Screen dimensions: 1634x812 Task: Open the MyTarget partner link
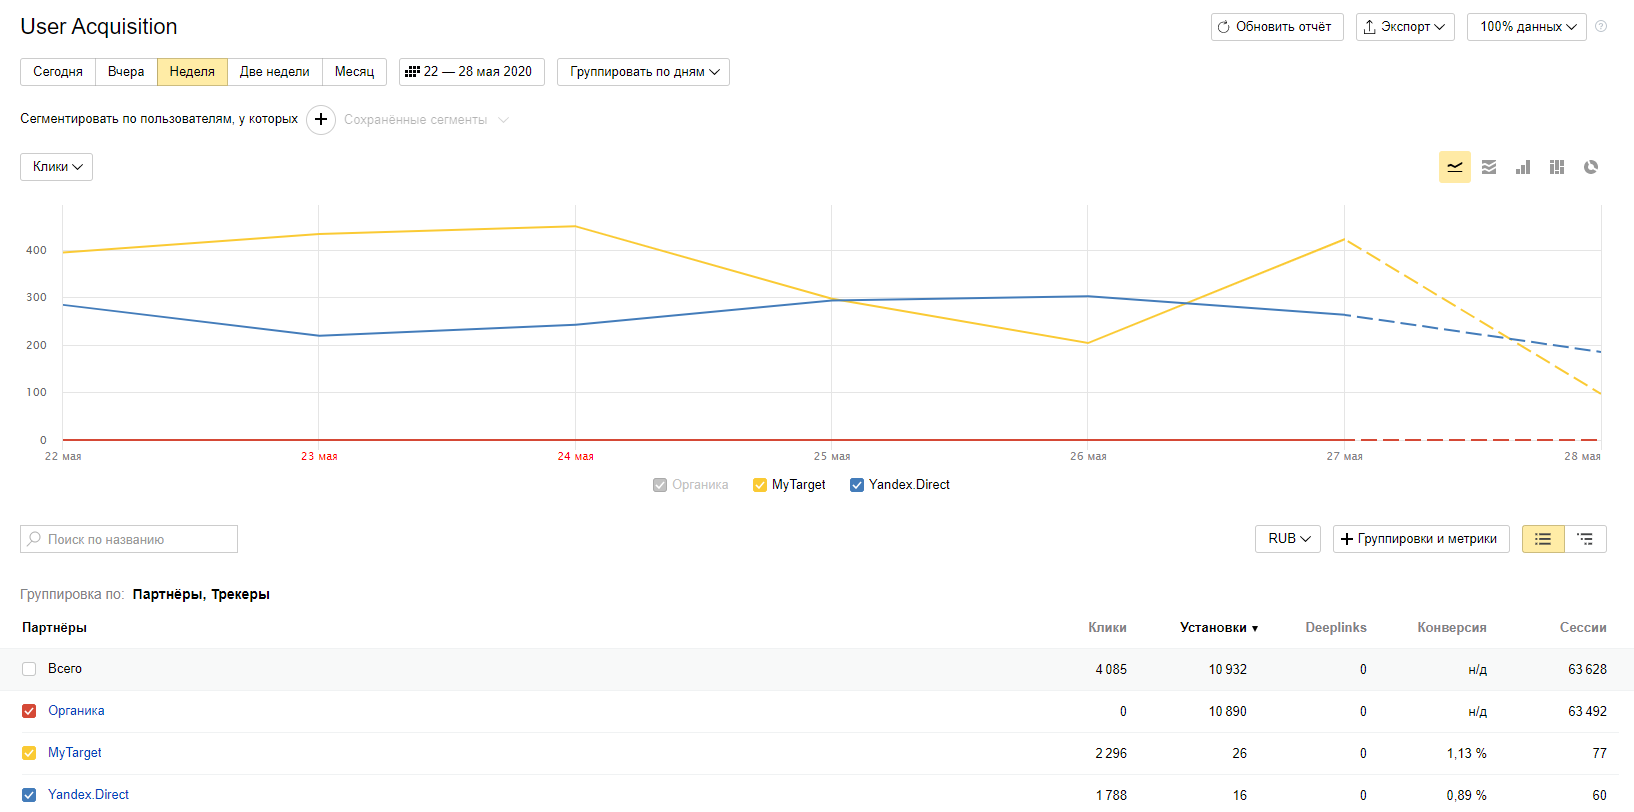[x=75, y=753]
